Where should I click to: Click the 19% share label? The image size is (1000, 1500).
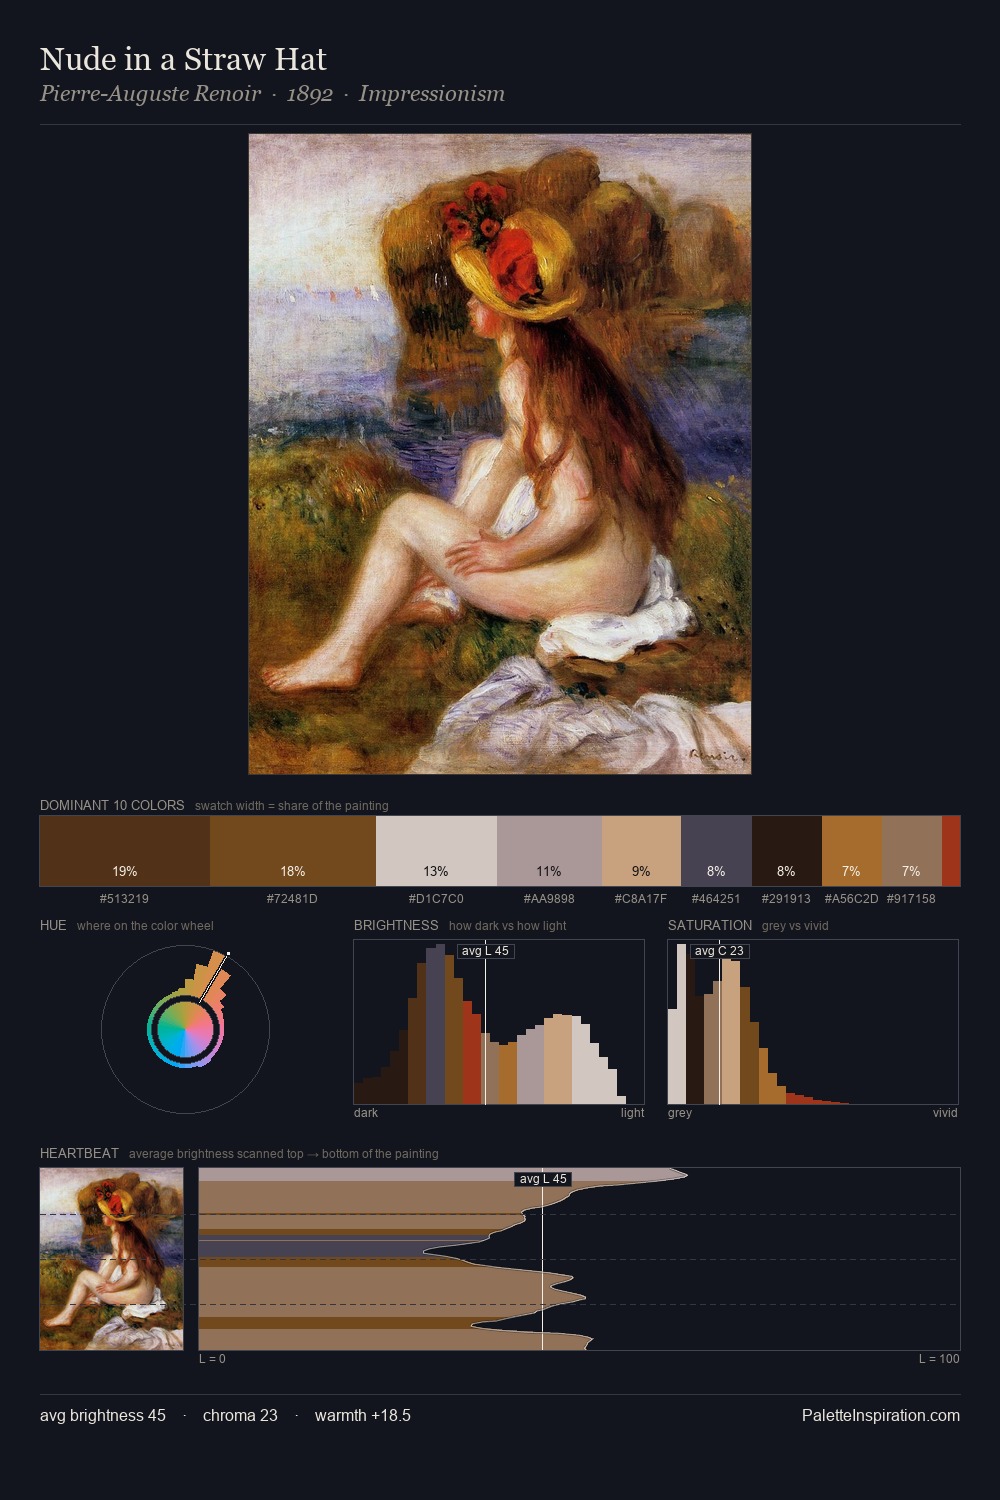click(125, 871)
